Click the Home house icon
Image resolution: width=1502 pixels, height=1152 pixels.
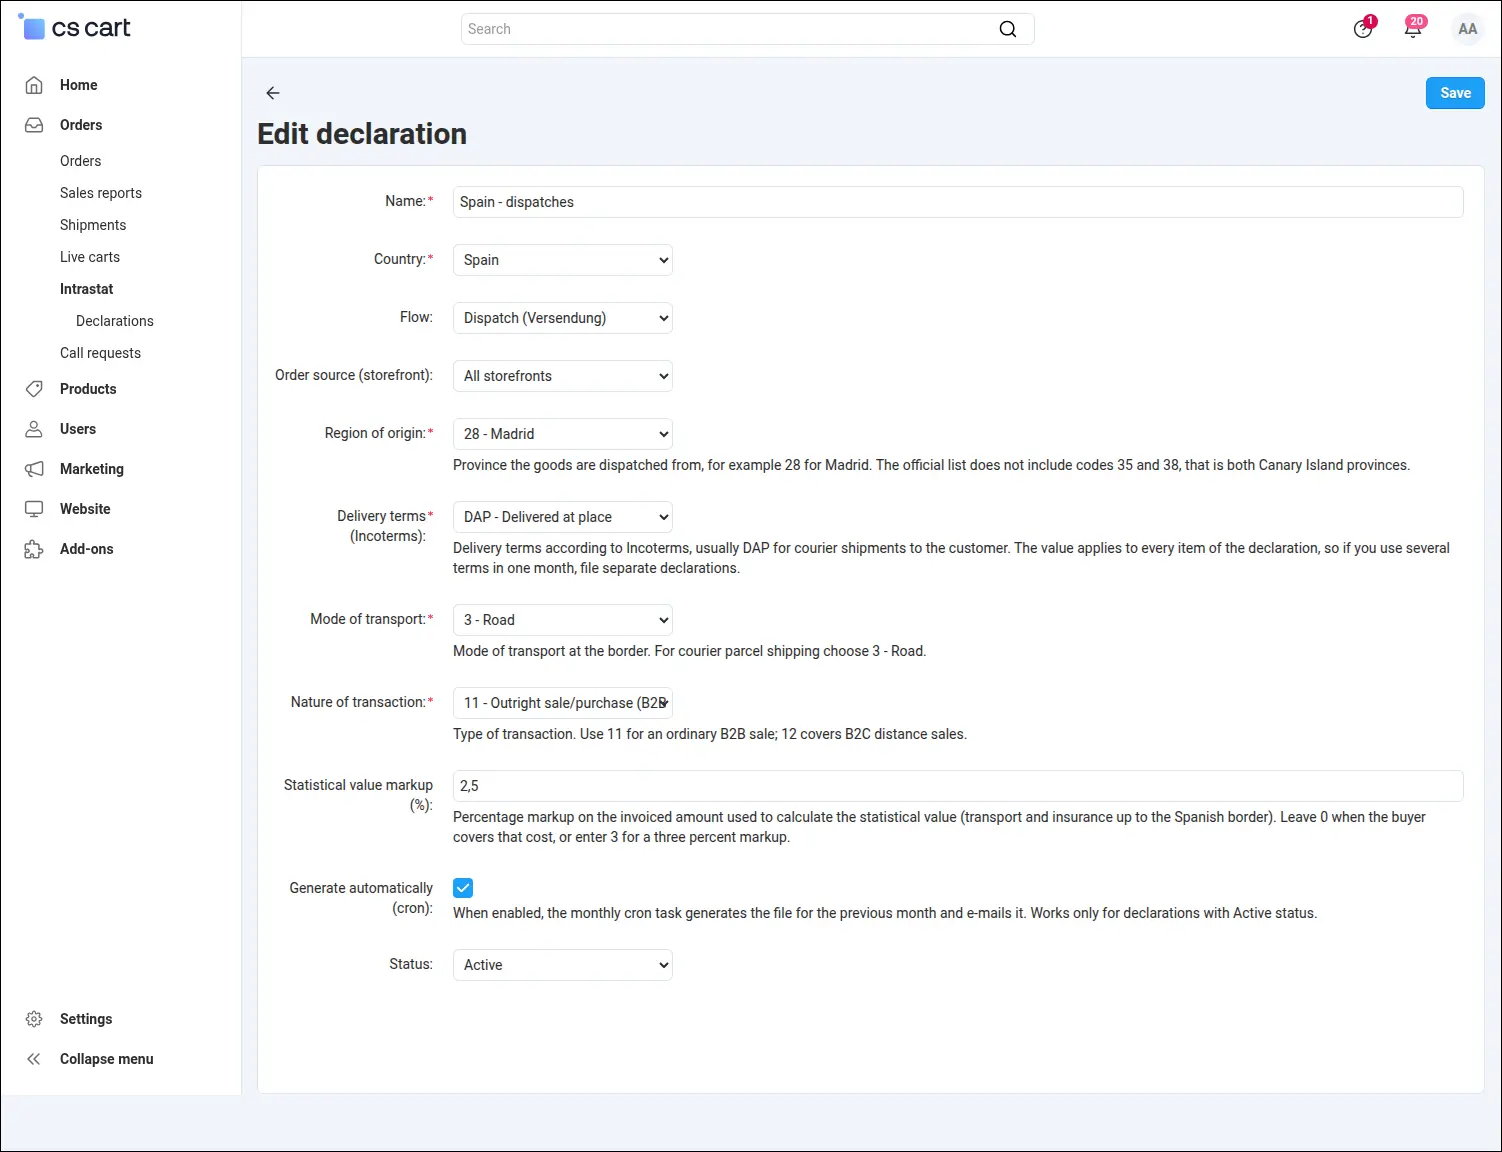tap(34, 85)
